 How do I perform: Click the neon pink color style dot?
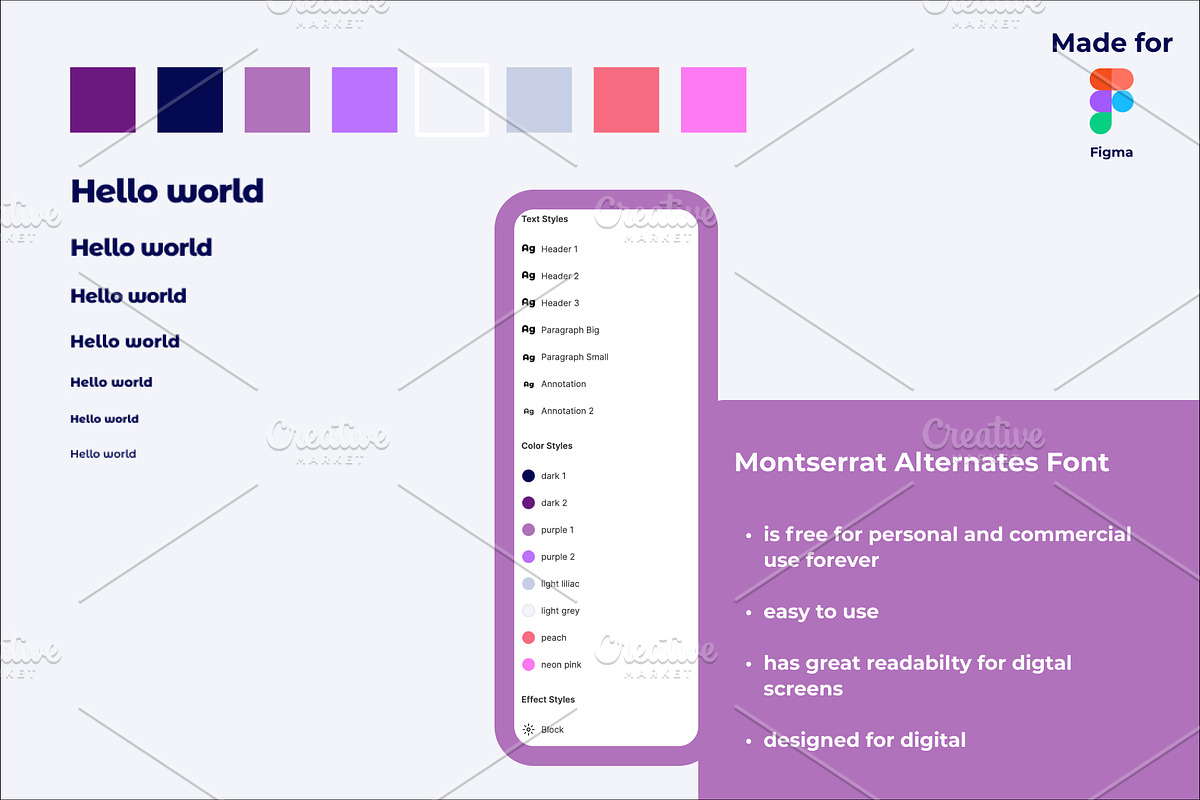click(x=529, y=665)
